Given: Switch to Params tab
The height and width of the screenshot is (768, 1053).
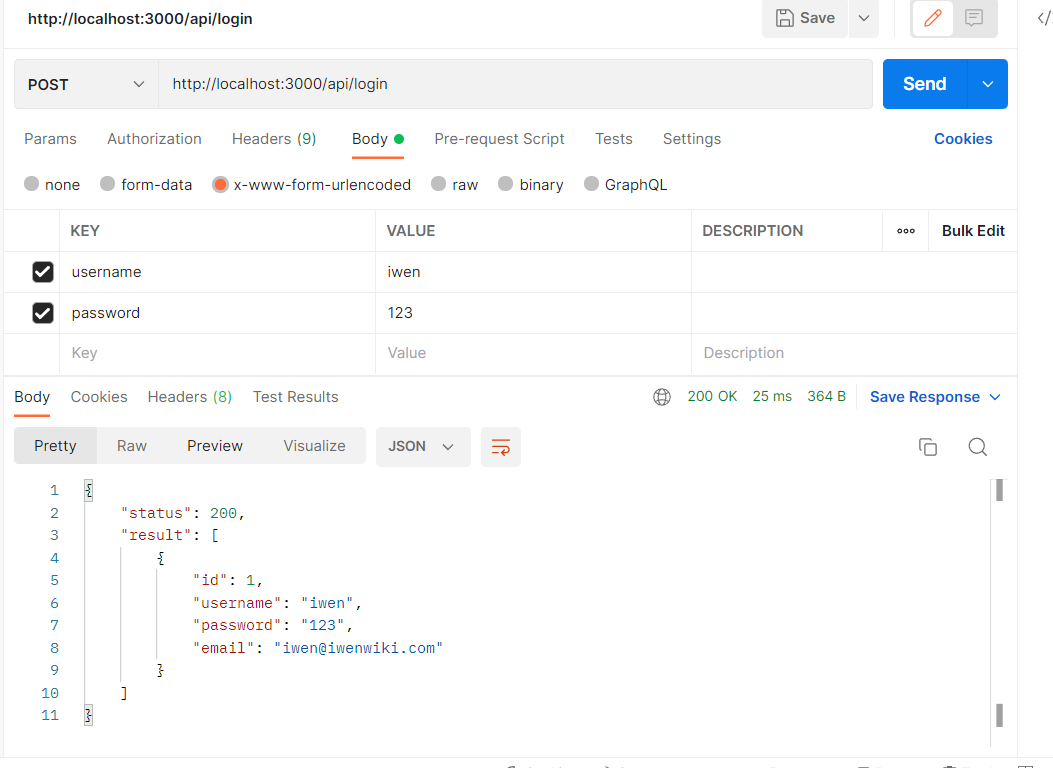Looking at the screenshot, I should tap(50, 139).
